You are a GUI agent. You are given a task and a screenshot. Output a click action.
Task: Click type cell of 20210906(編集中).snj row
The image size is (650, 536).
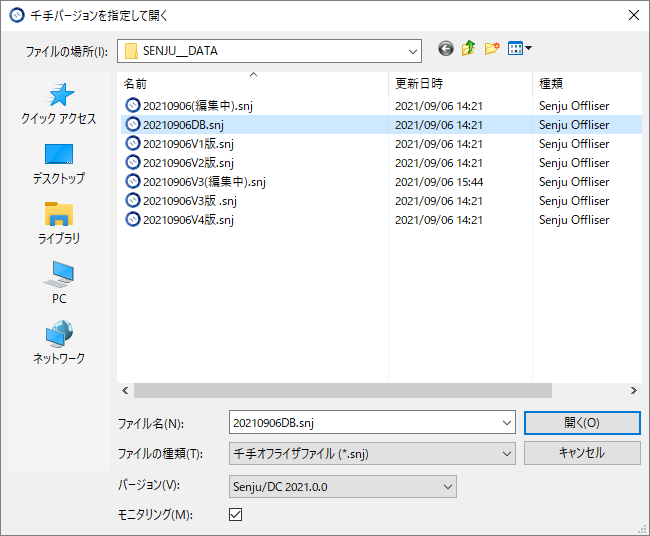click(x=574, y=106)
